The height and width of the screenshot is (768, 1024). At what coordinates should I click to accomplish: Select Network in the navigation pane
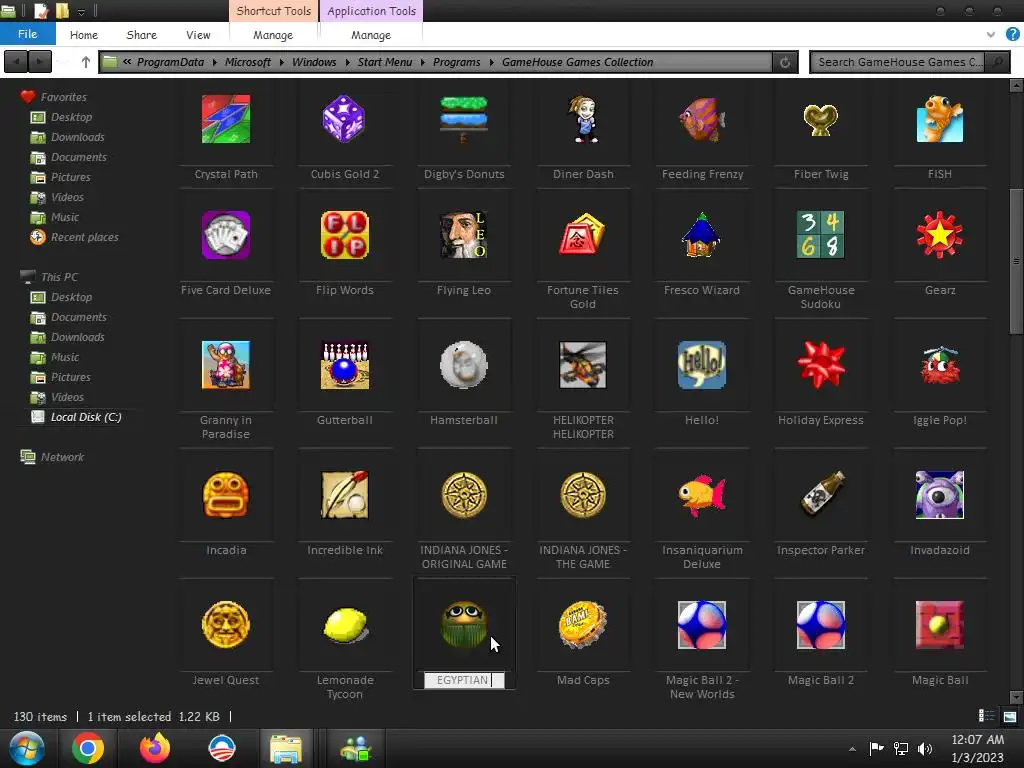coord(52,456)
